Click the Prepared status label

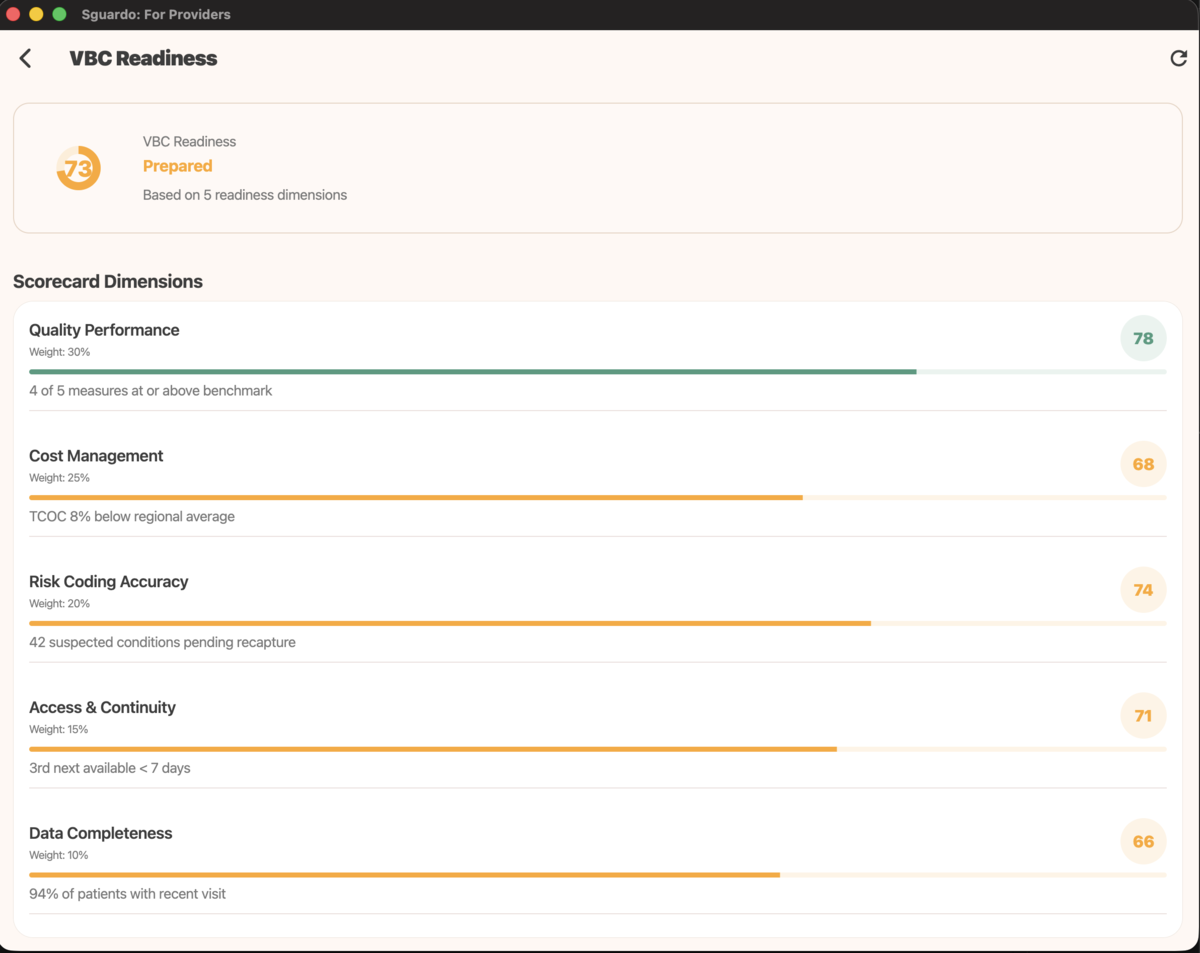(x=177, y=166)
